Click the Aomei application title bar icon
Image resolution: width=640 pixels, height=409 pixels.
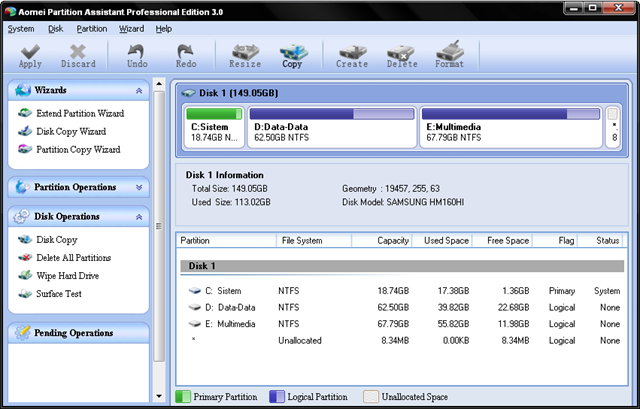coord(10,11)
